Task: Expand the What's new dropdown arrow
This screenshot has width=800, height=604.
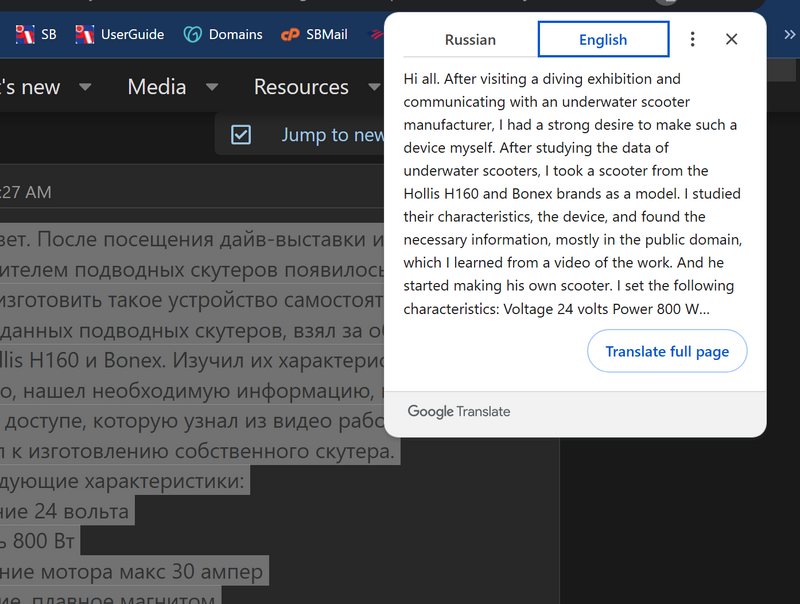Action: coord(85,87)
